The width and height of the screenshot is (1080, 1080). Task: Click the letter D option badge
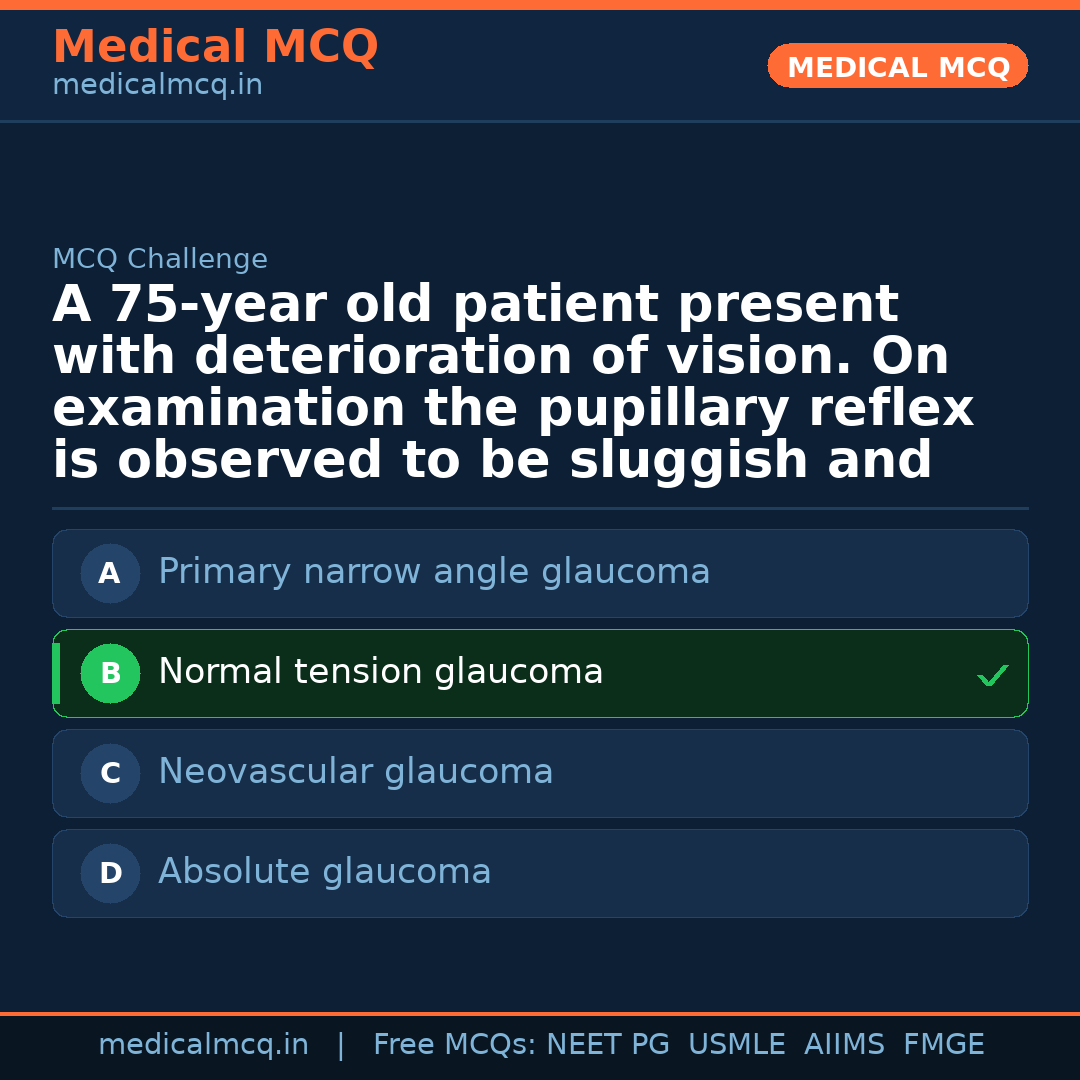point(110,874)
